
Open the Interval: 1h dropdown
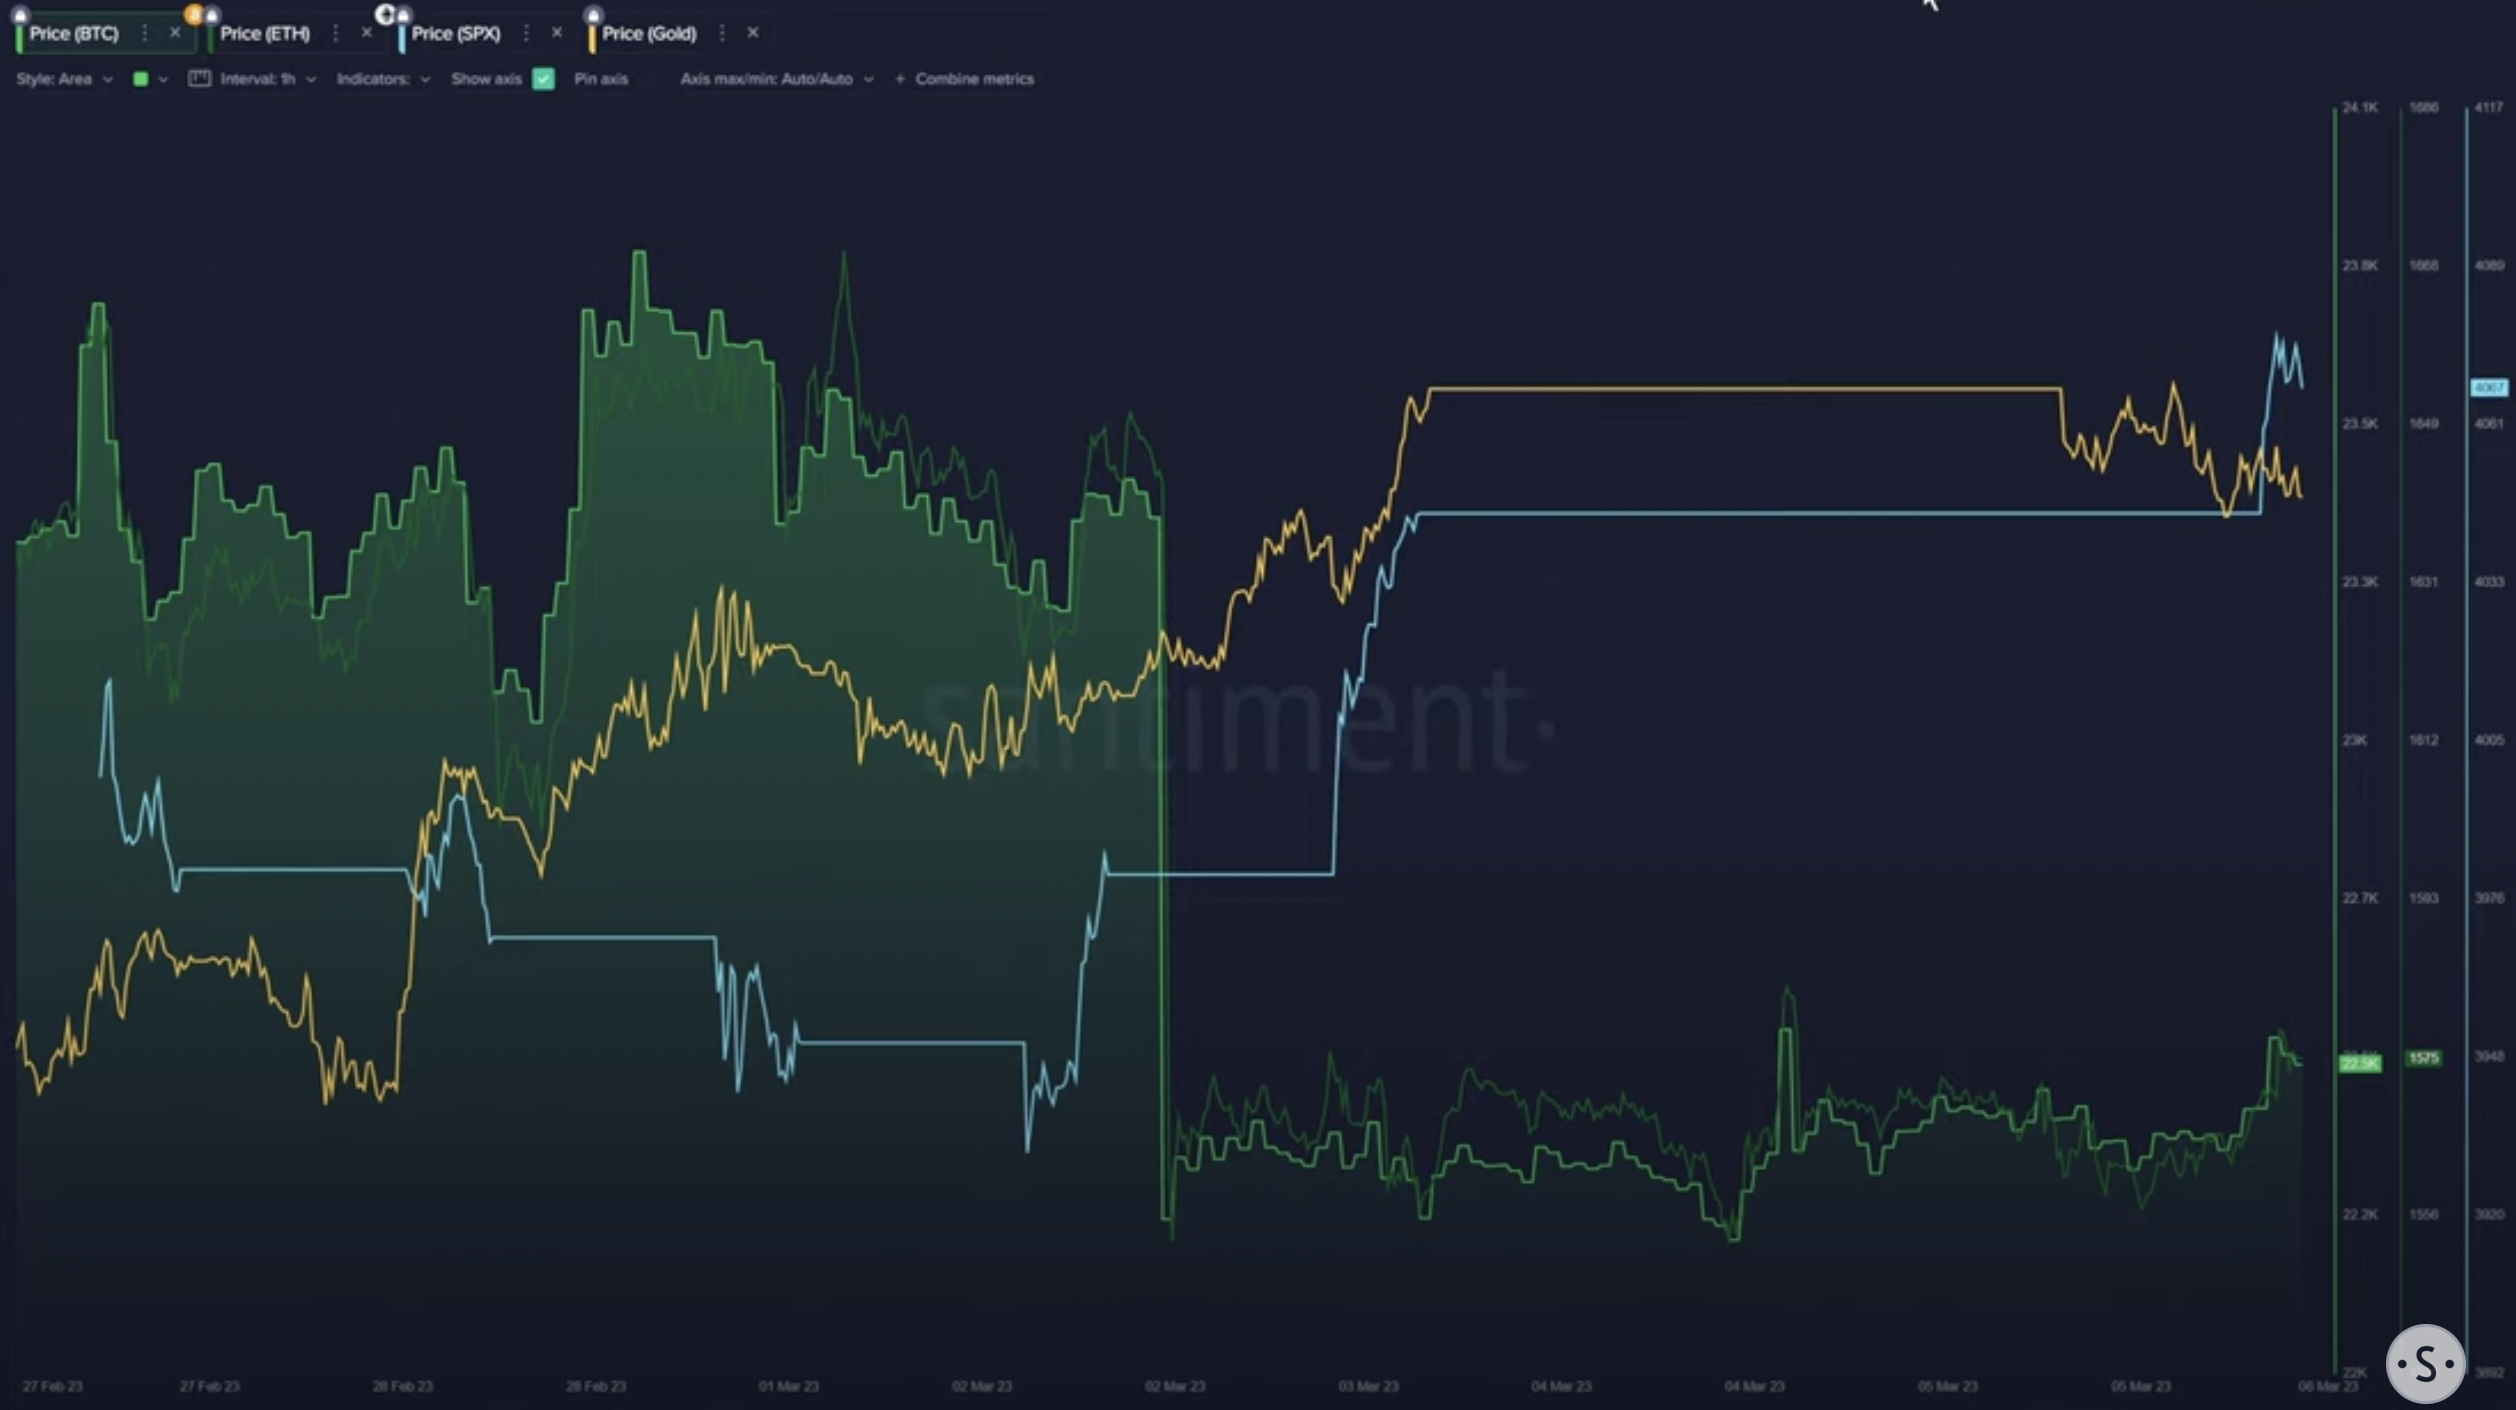[268, 79]
